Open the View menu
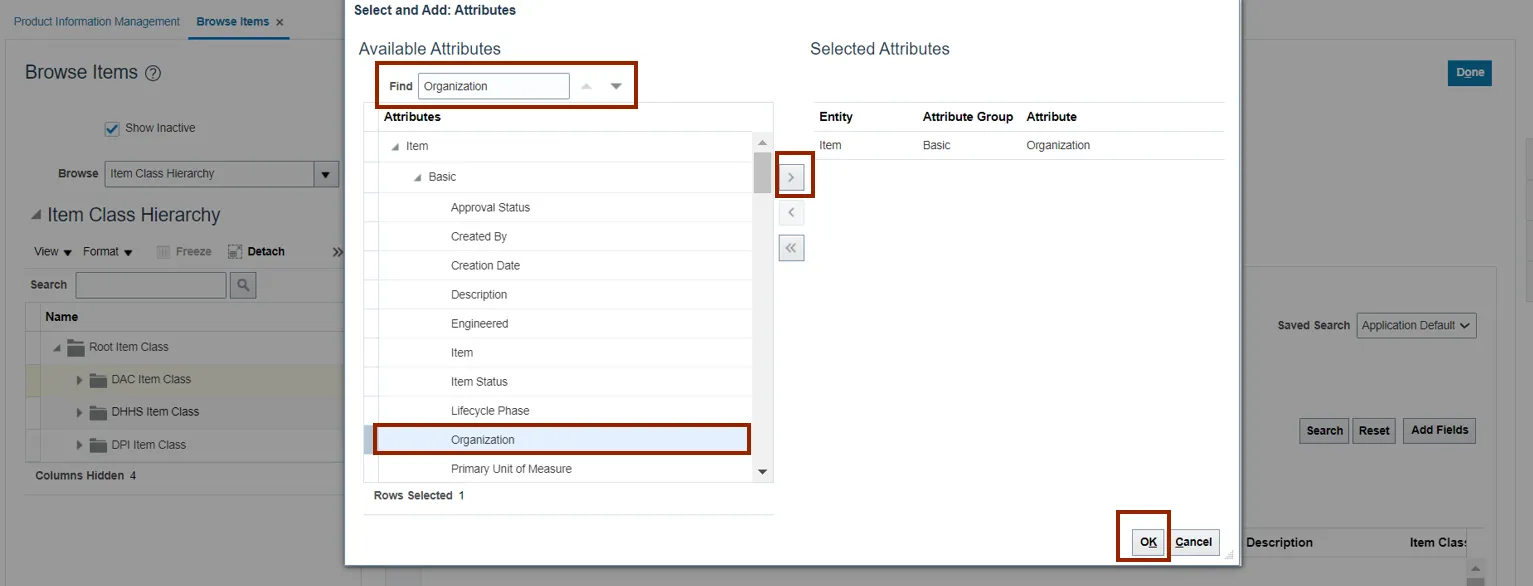The width and height of the screenshot is (1533, 586). [x=52, y=252]
